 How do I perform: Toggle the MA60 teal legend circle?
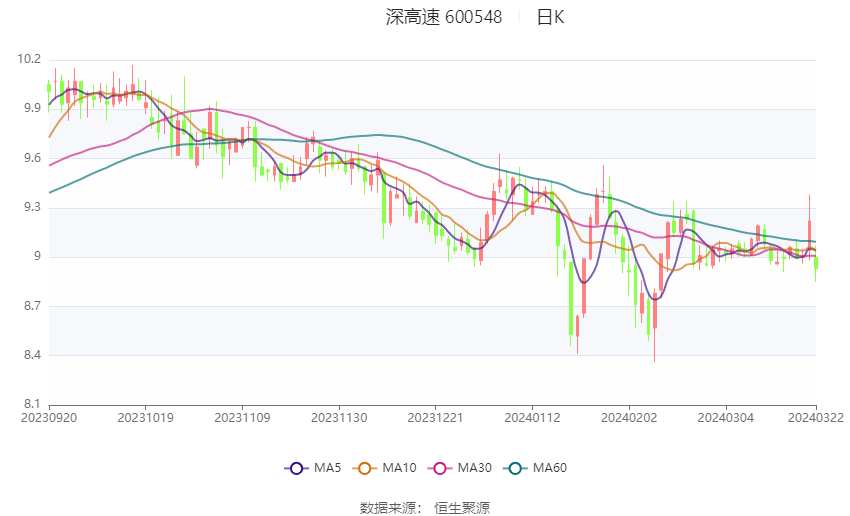[x=516, y=468]
